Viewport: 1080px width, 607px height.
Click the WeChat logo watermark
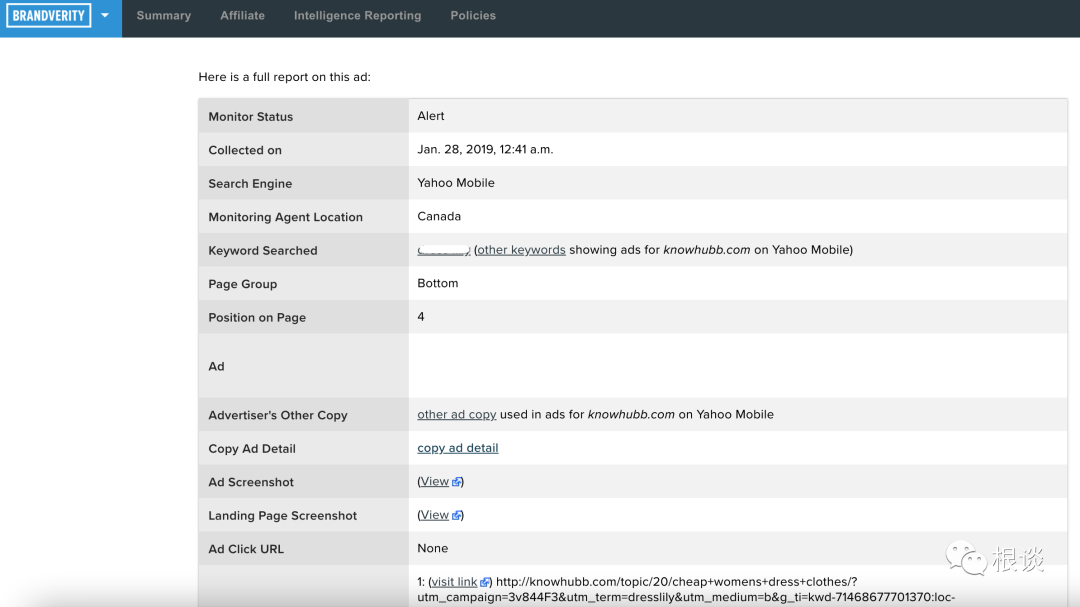click(964, 558)
